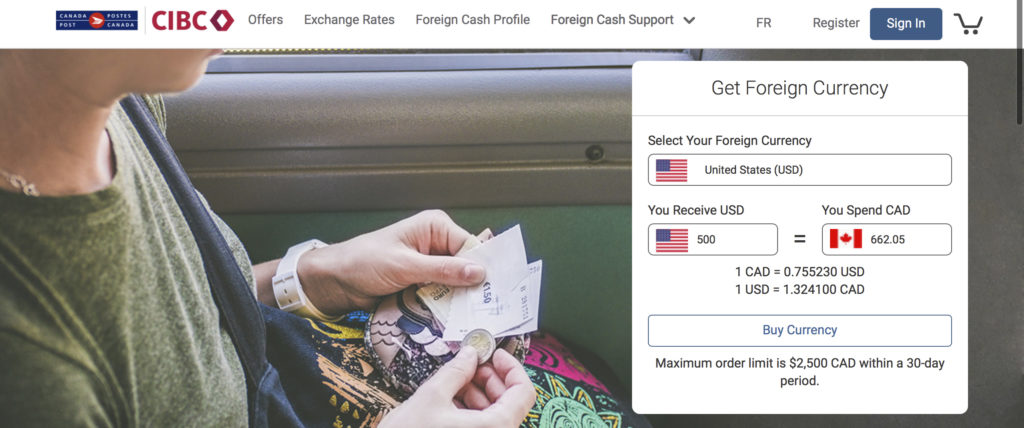
Task: Click the Register link
Action: click(835, 23)
